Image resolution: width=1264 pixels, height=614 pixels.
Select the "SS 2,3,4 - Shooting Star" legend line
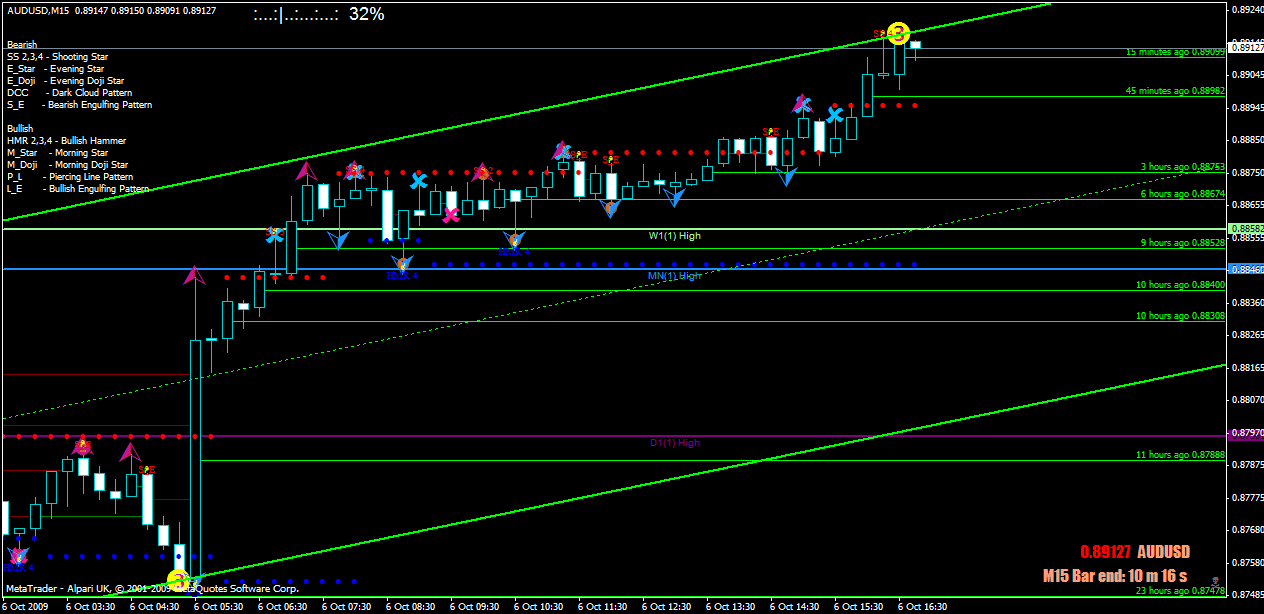click(x=57, y=57)
